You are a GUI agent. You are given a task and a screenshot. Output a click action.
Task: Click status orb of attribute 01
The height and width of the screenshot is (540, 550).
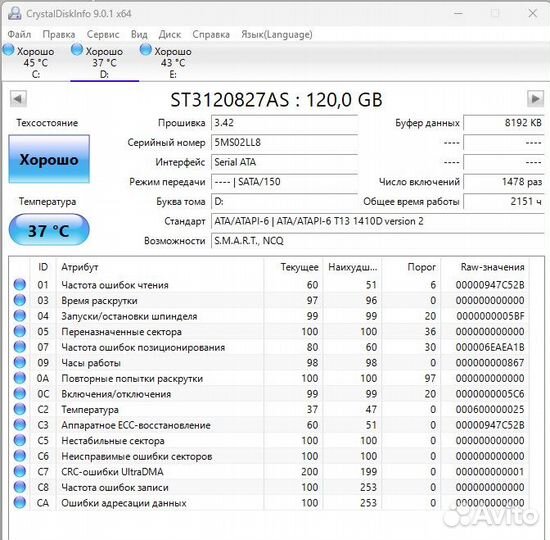(x=20, y=284)
